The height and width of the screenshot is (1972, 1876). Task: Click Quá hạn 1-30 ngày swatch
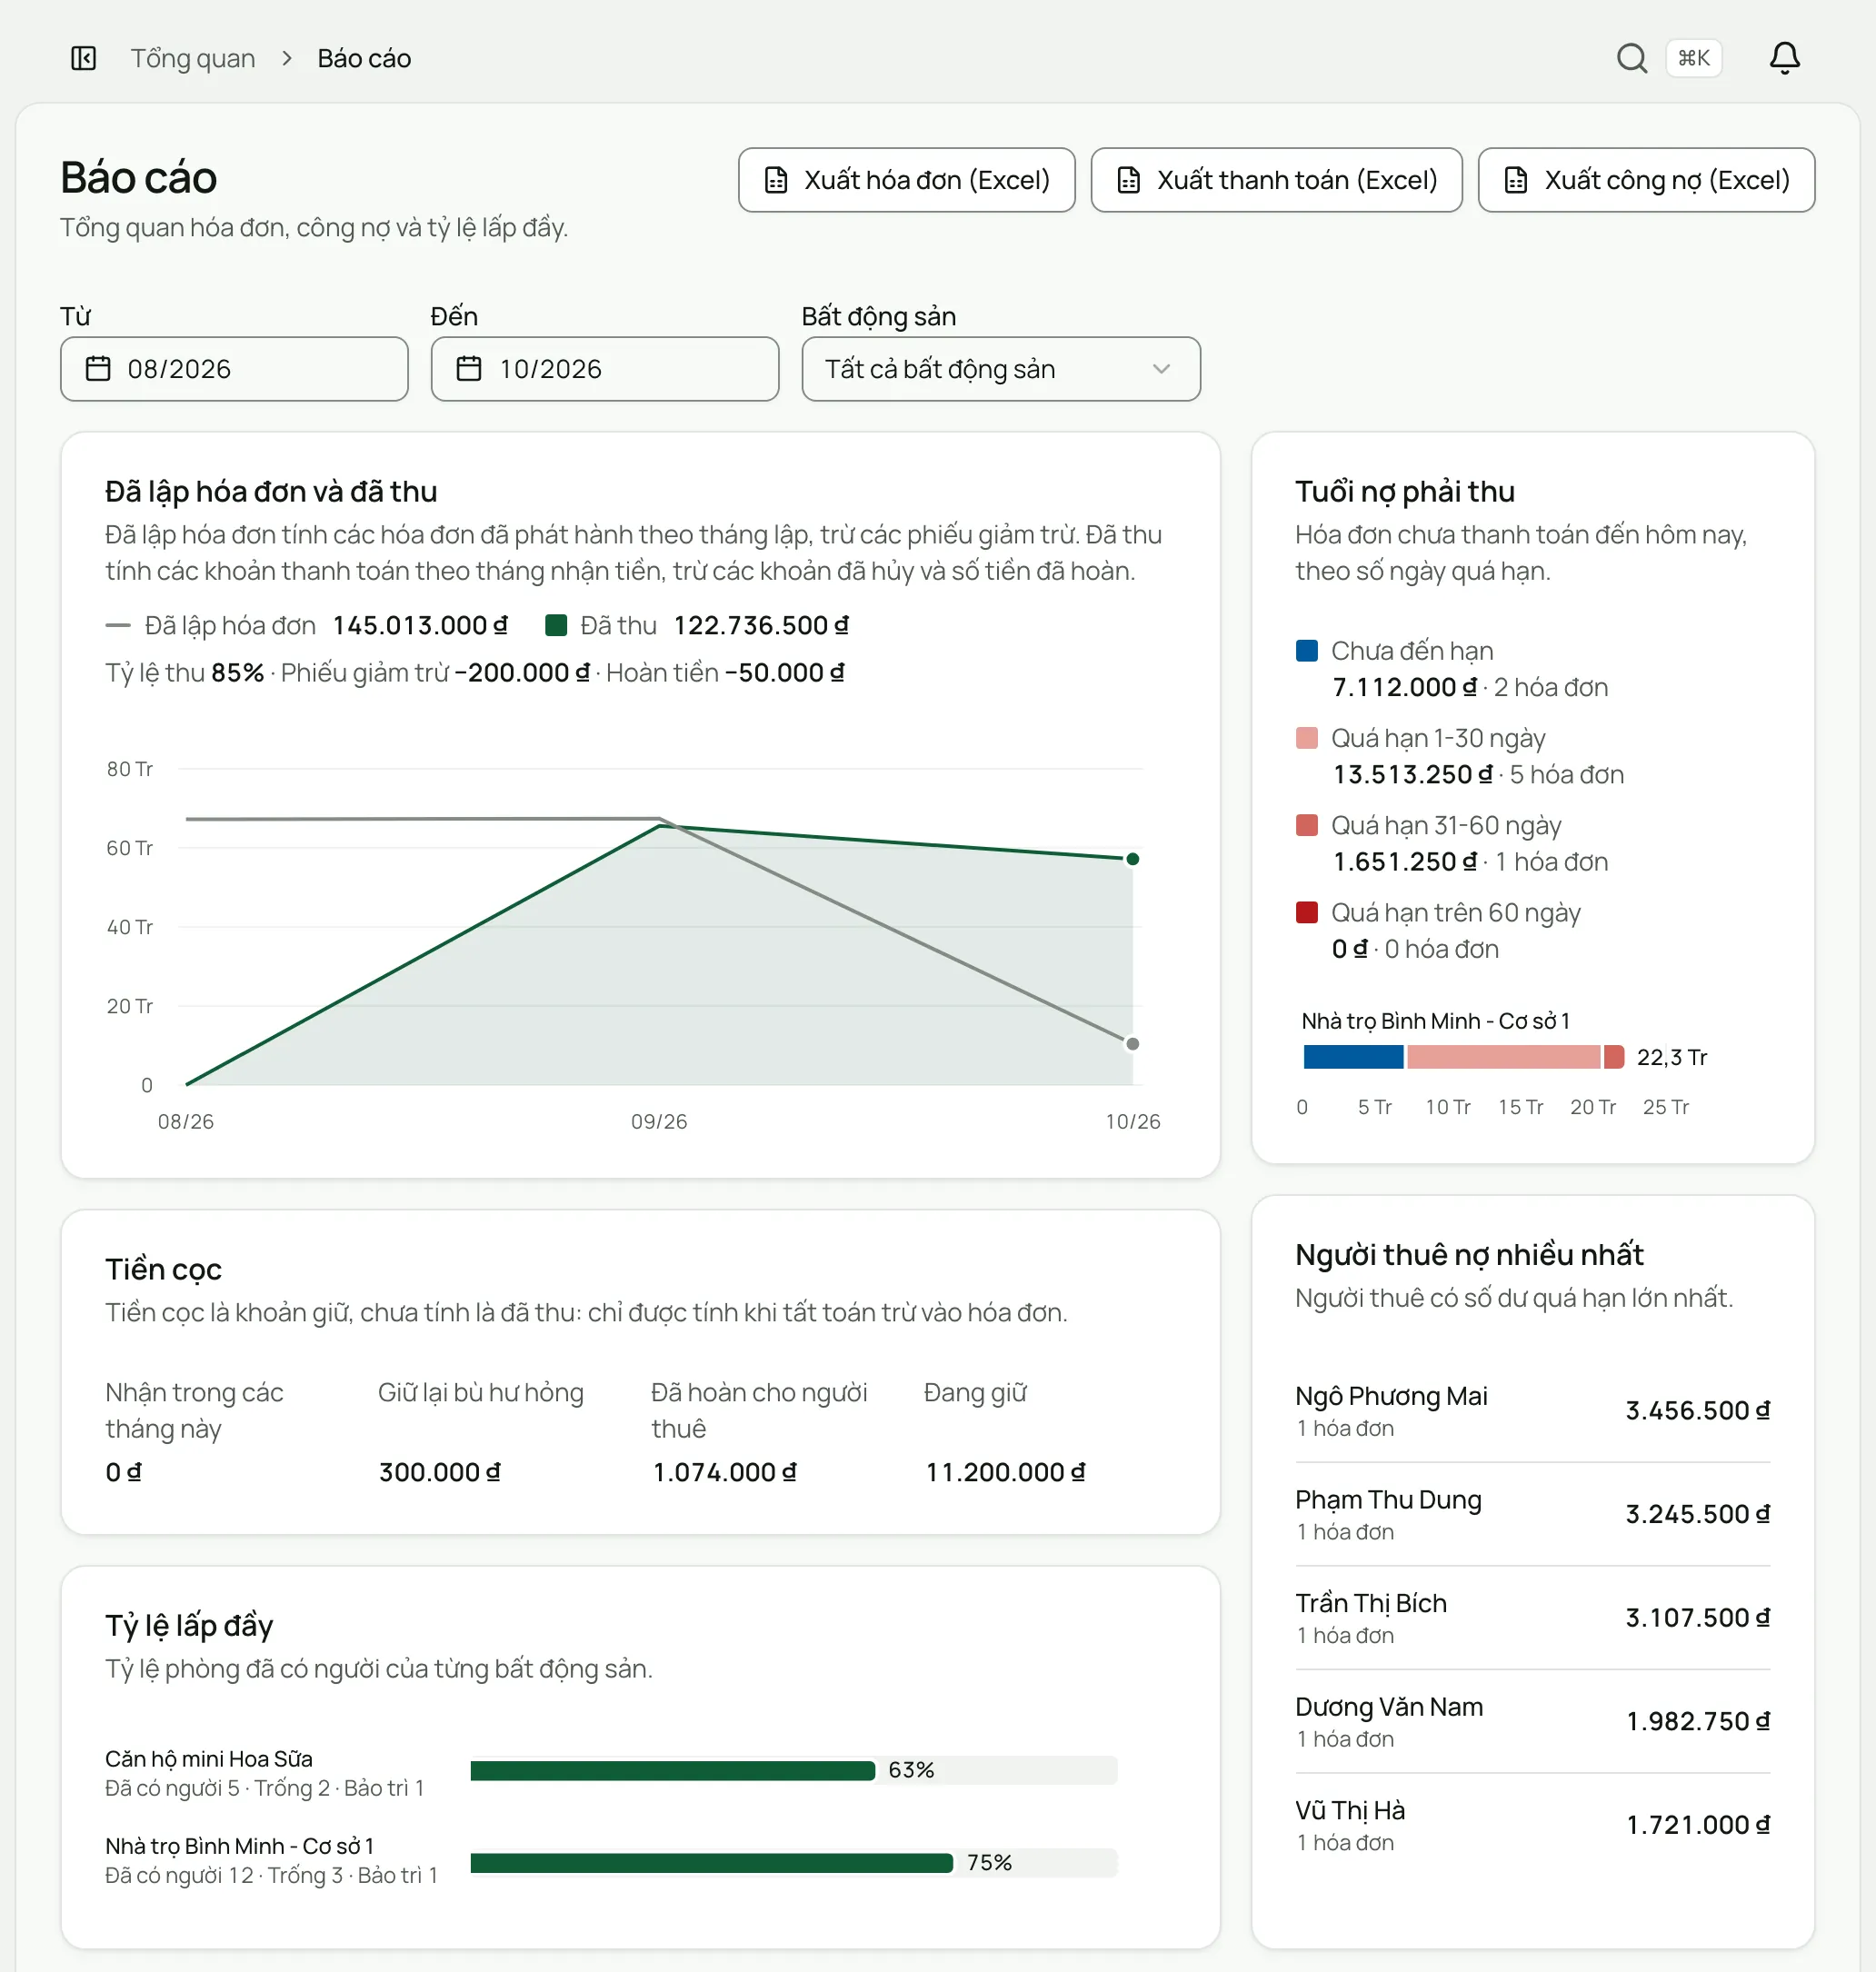1306,738
